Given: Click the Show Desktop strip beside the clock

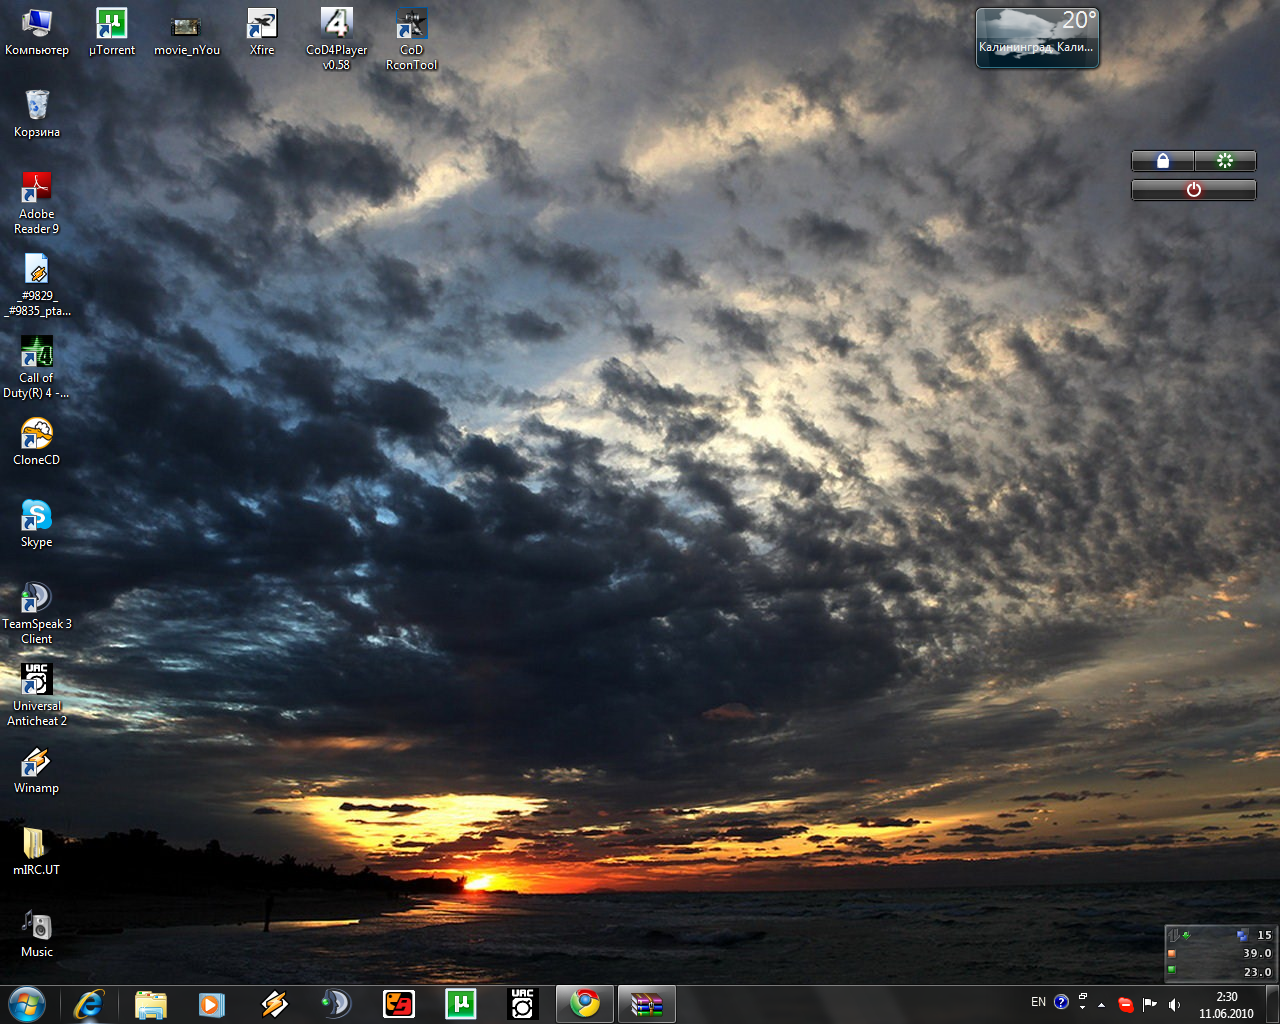Looking at the screenshot, I should click(1272, 1004).
